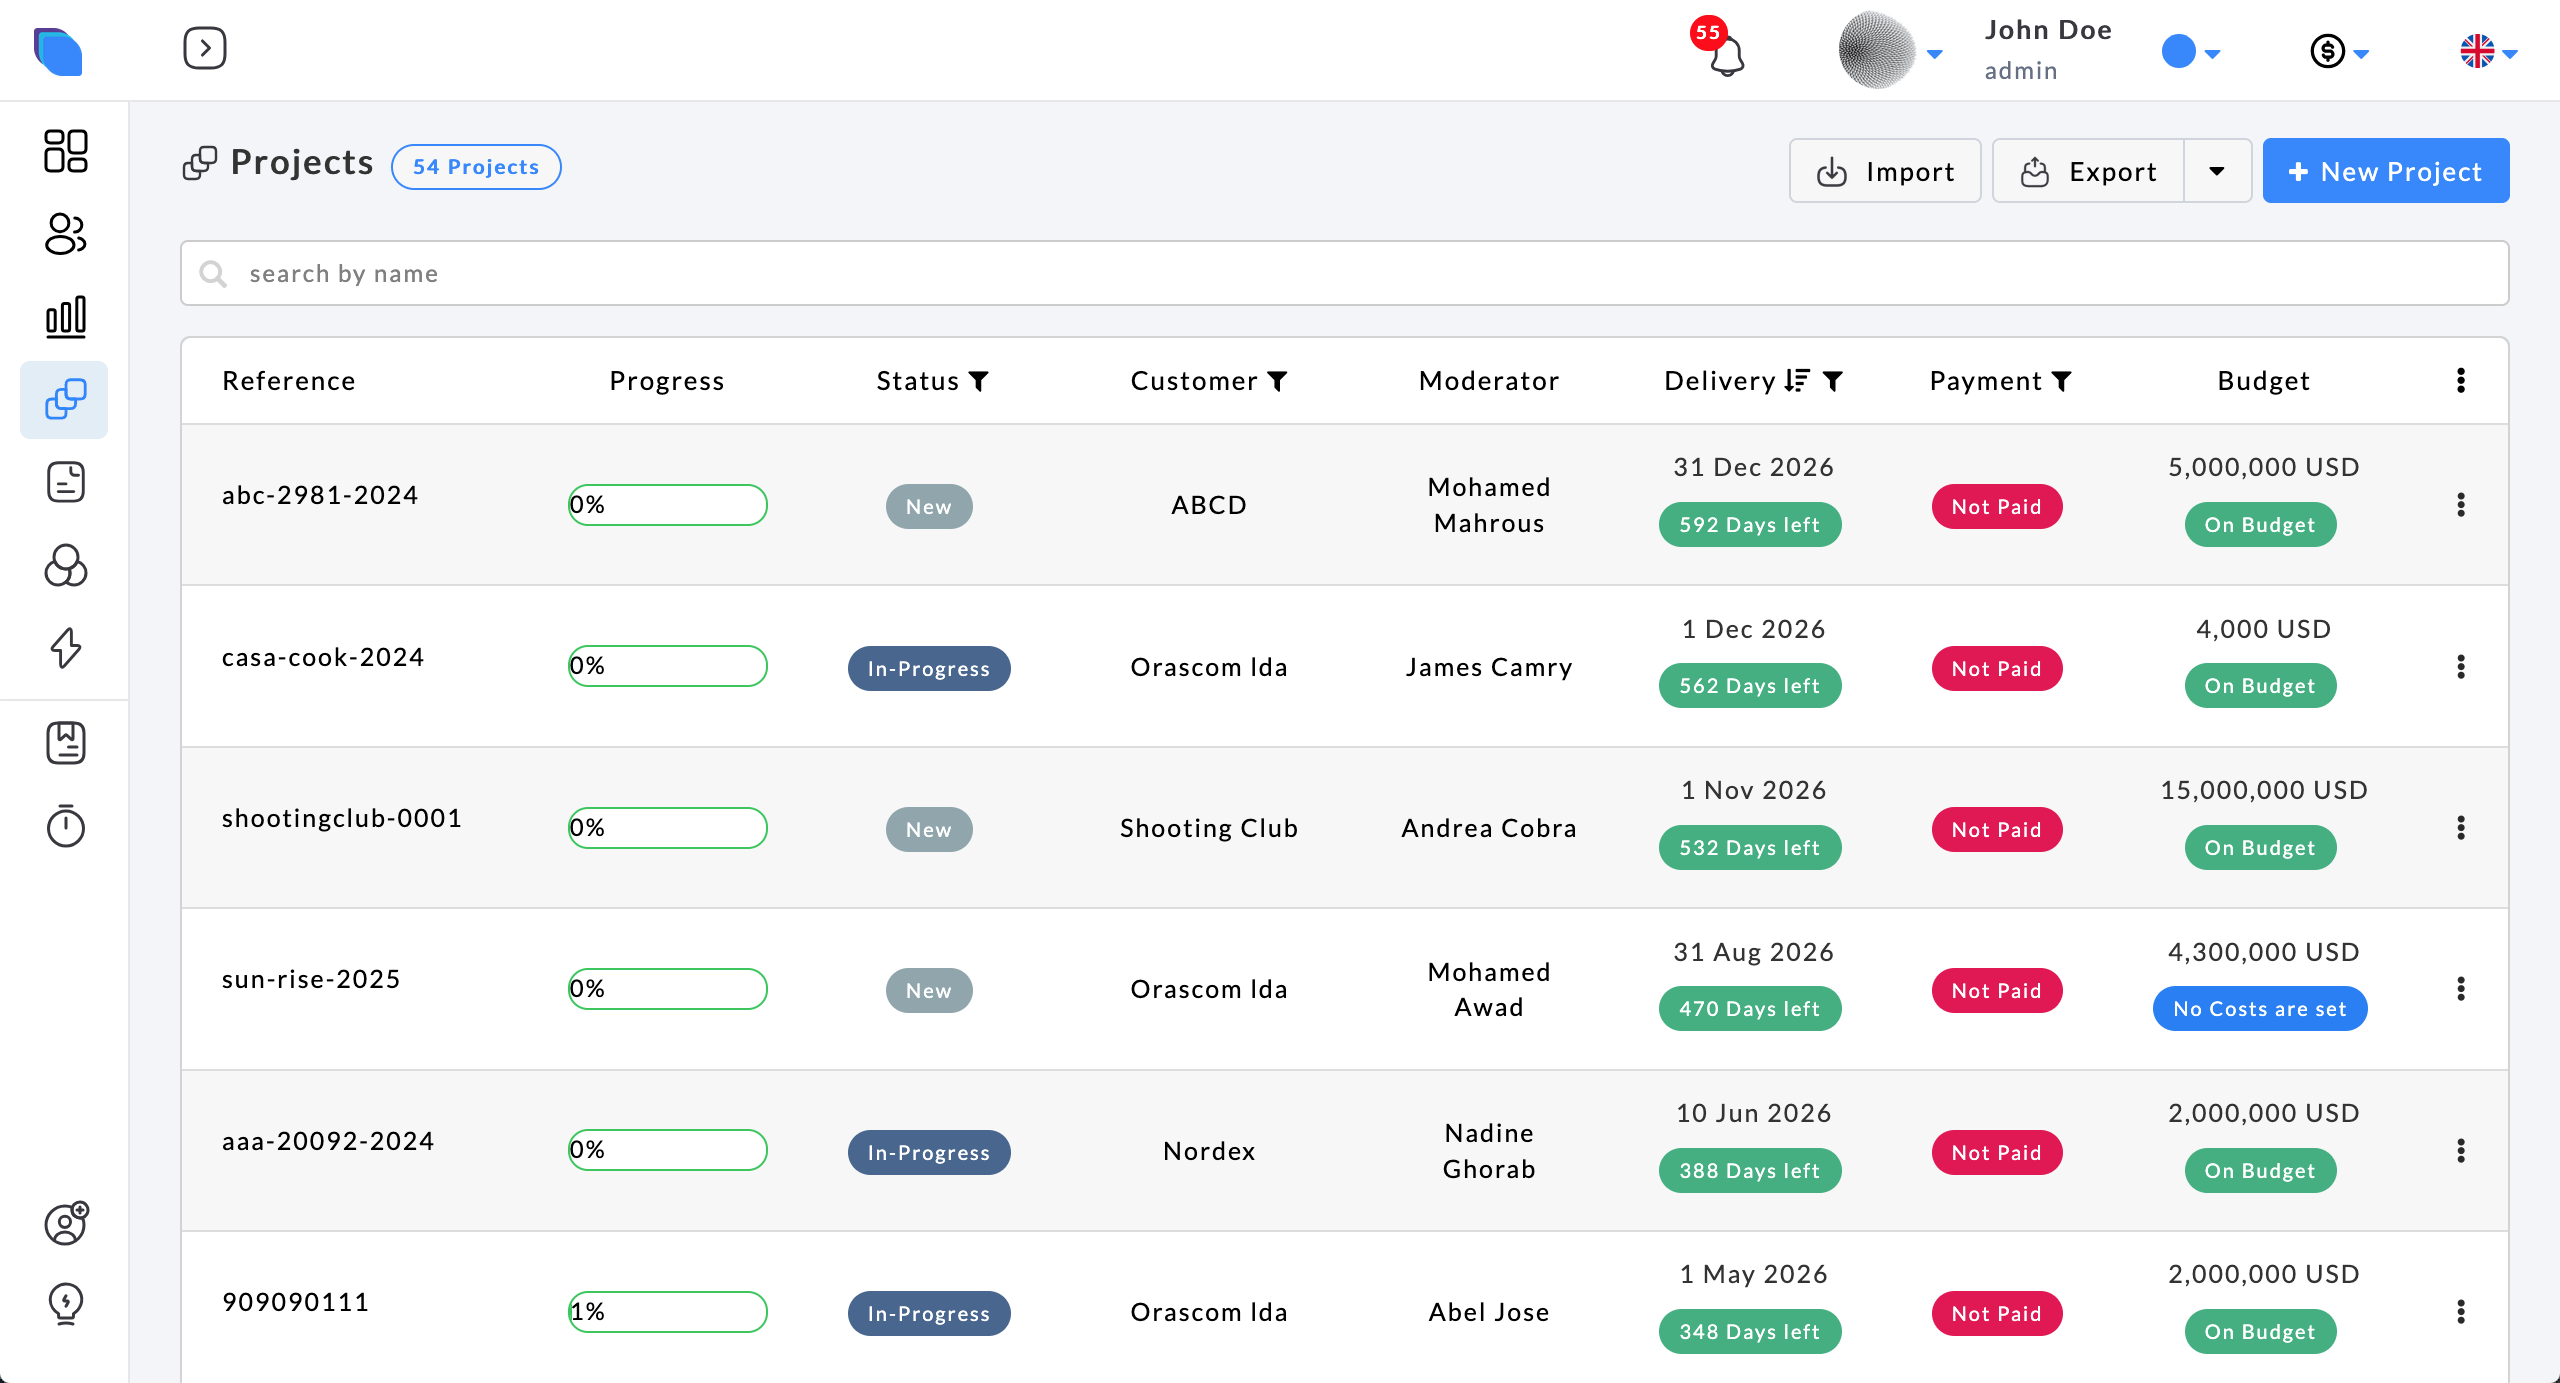This screenshot has width=2560, height=1383.
Task: Open the bar chart reports icon
Action: pyautogui.click(x=66, y=317)
